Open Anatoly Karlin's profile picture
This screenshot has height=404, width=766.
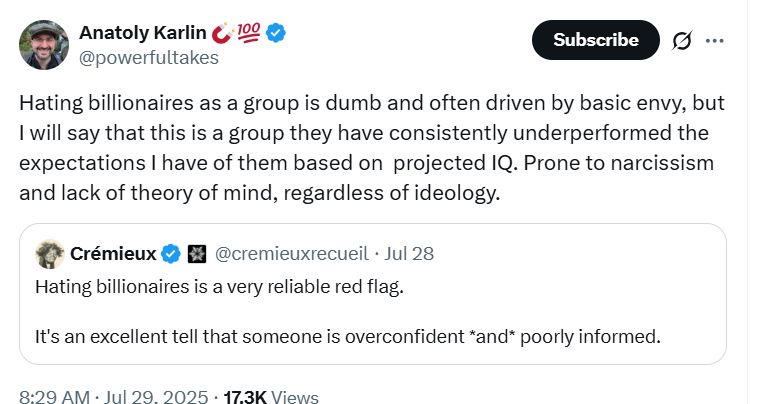(x=44, y=45)
